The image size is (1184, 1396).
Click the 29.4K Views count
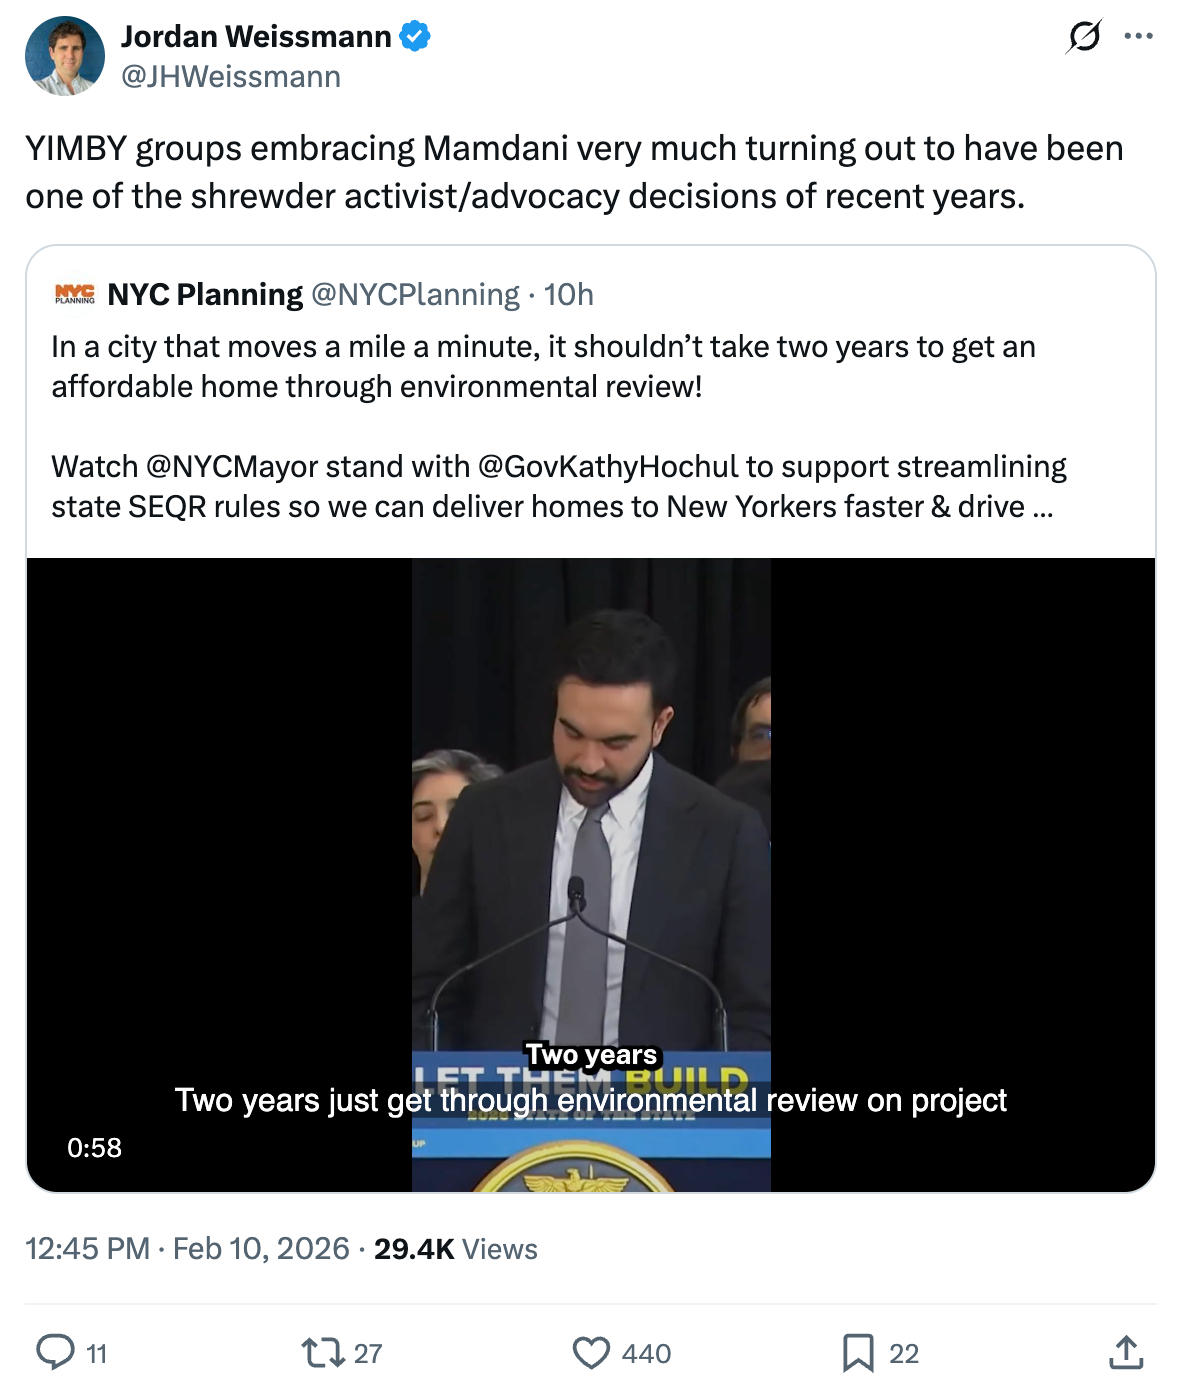[456, 1249]
